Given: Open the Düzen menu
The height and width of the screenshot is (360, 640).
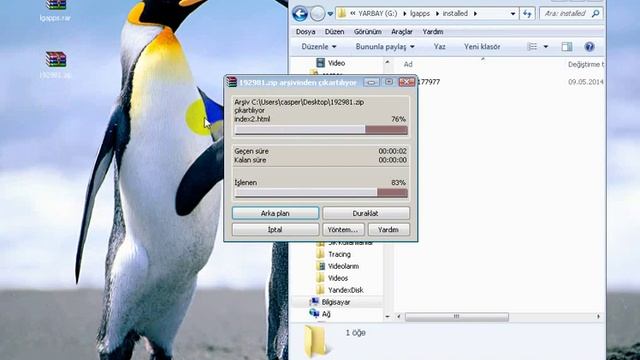Looking at the screenshot, I should click(334, 32).
